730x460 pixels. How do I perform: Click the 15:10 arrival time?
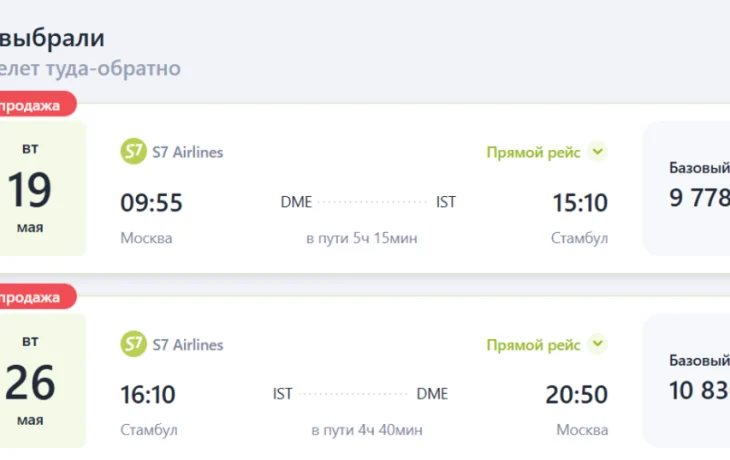tap(580, 203)
